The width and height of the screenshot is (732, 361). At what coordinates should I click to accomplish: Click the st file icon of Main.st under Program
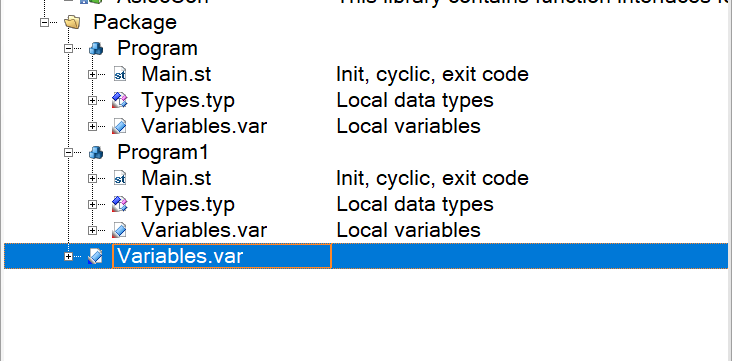120,74
